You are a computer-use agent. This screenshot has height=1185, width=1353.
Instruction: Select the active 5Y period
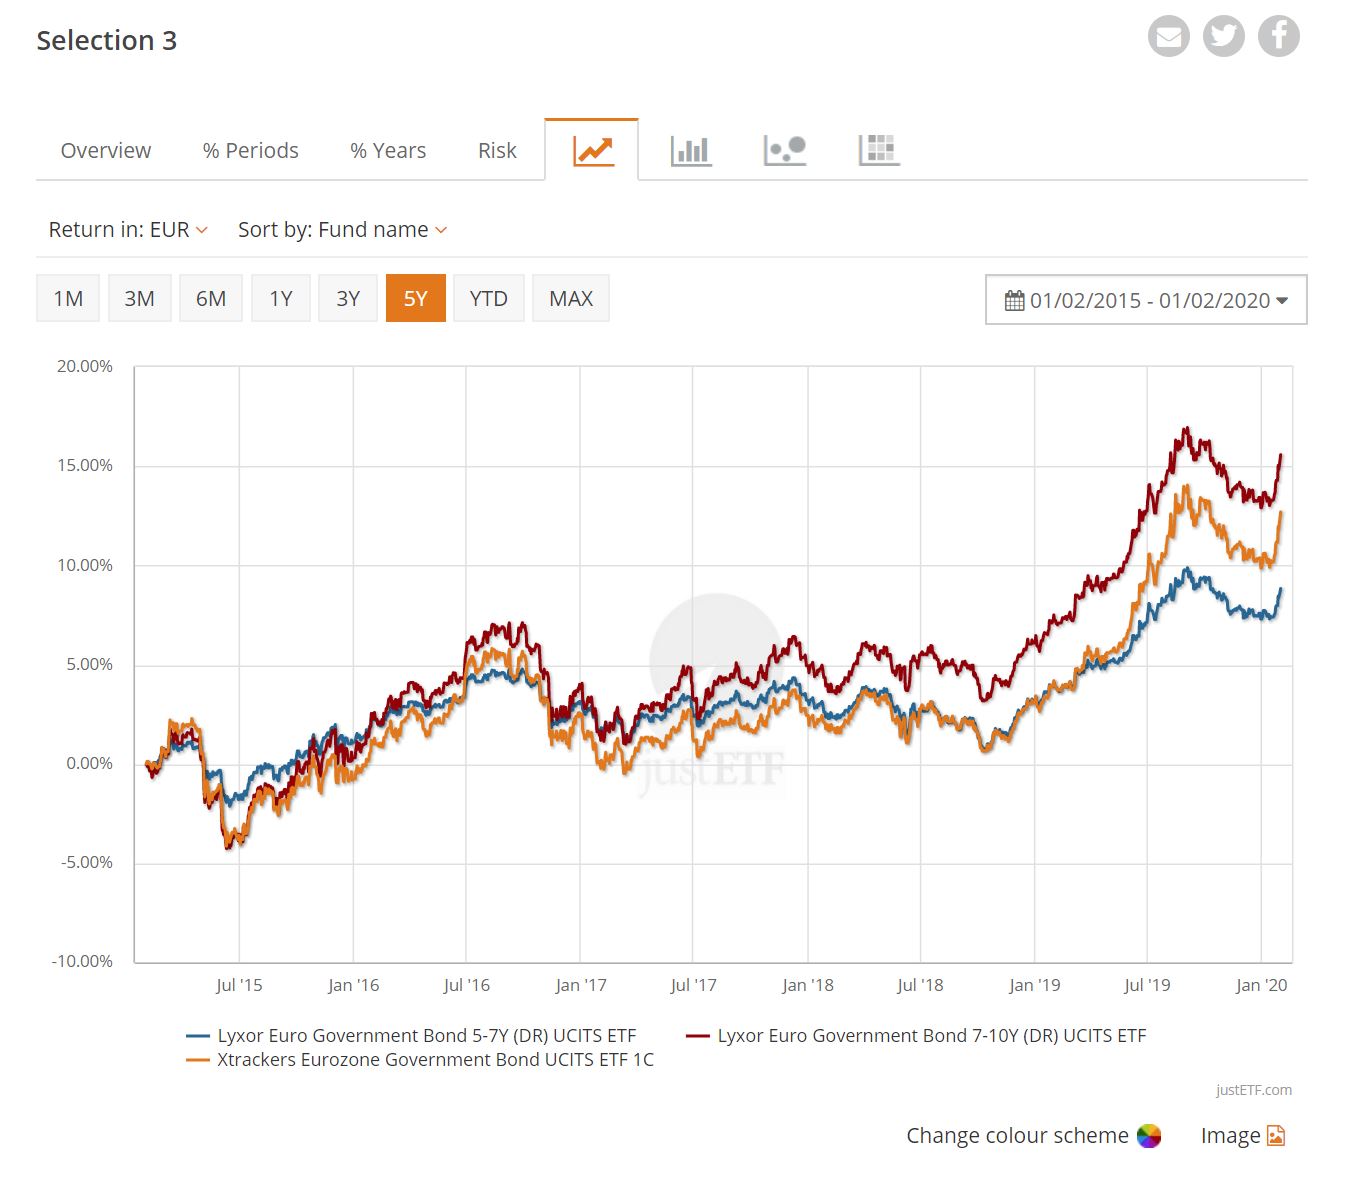(415, 299)
